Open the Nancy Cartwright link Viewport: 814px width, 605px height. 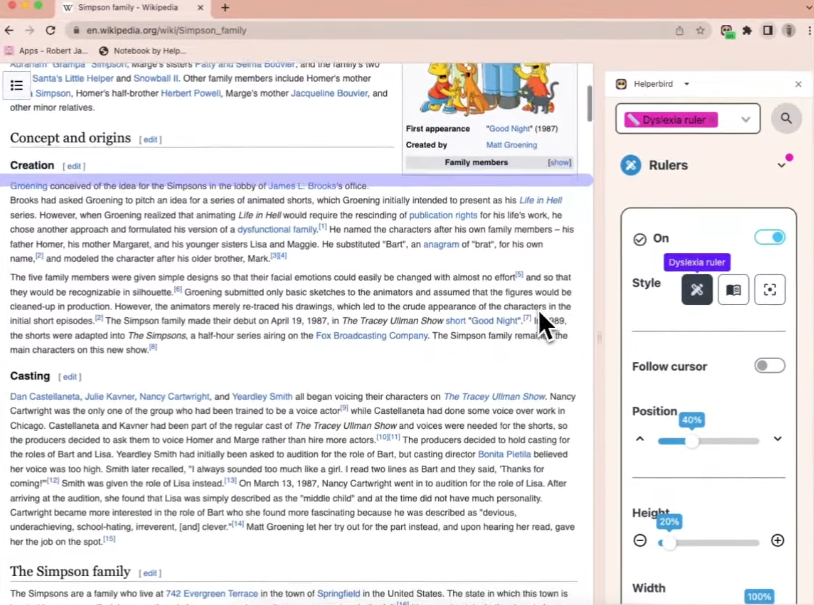pos(174,397)
